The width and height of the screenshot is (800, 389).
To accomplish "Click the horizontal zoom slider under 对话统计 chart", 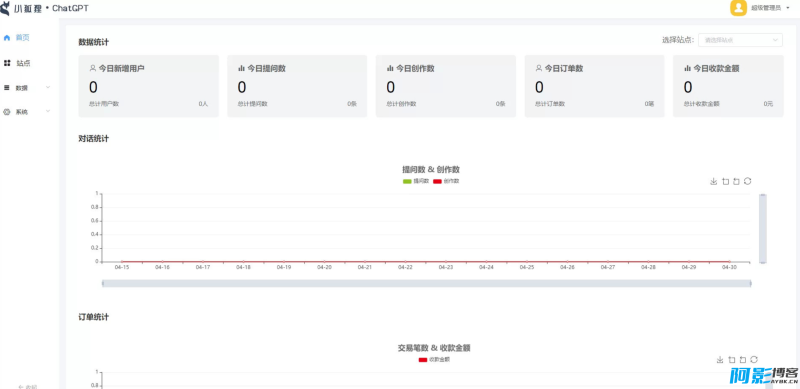I will click(x=427, y=283).
